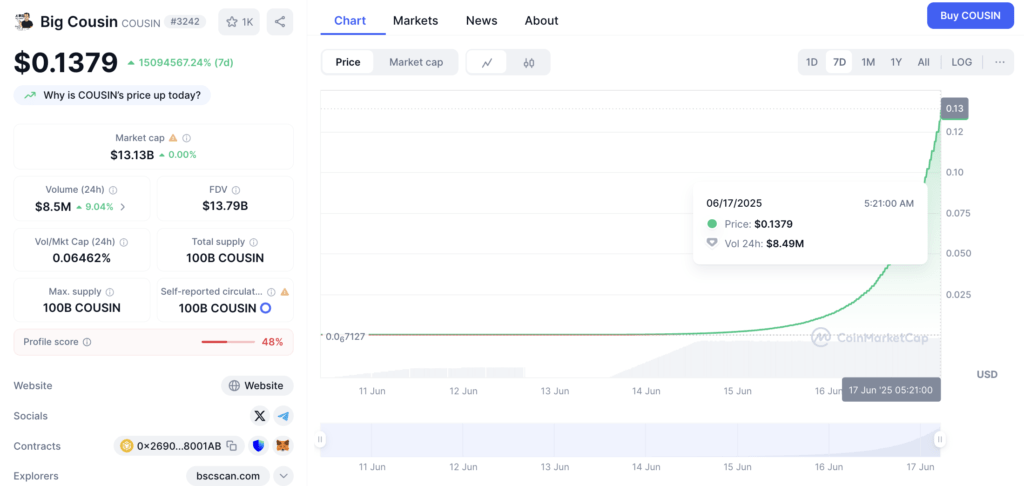Click 'Why is COUSIN's price up today?'

tap(112, 95)
